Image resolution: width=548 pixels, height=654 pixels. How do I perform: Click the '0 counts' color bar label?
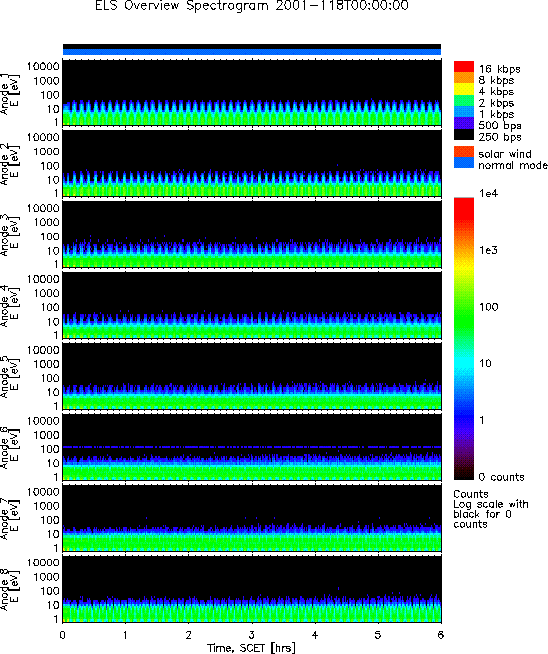501,477
